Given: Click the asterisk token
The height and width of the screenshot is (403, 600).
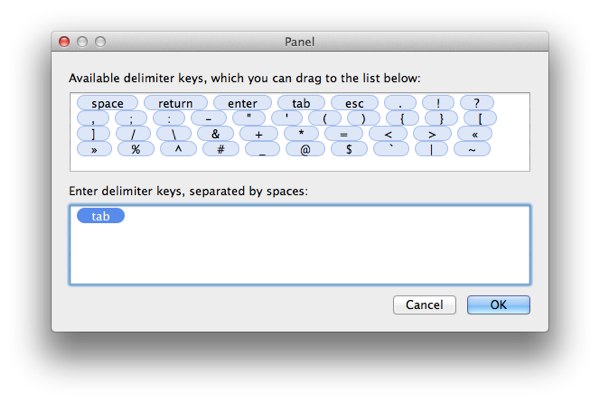Looking at the screenshot, I should [301, 134].
